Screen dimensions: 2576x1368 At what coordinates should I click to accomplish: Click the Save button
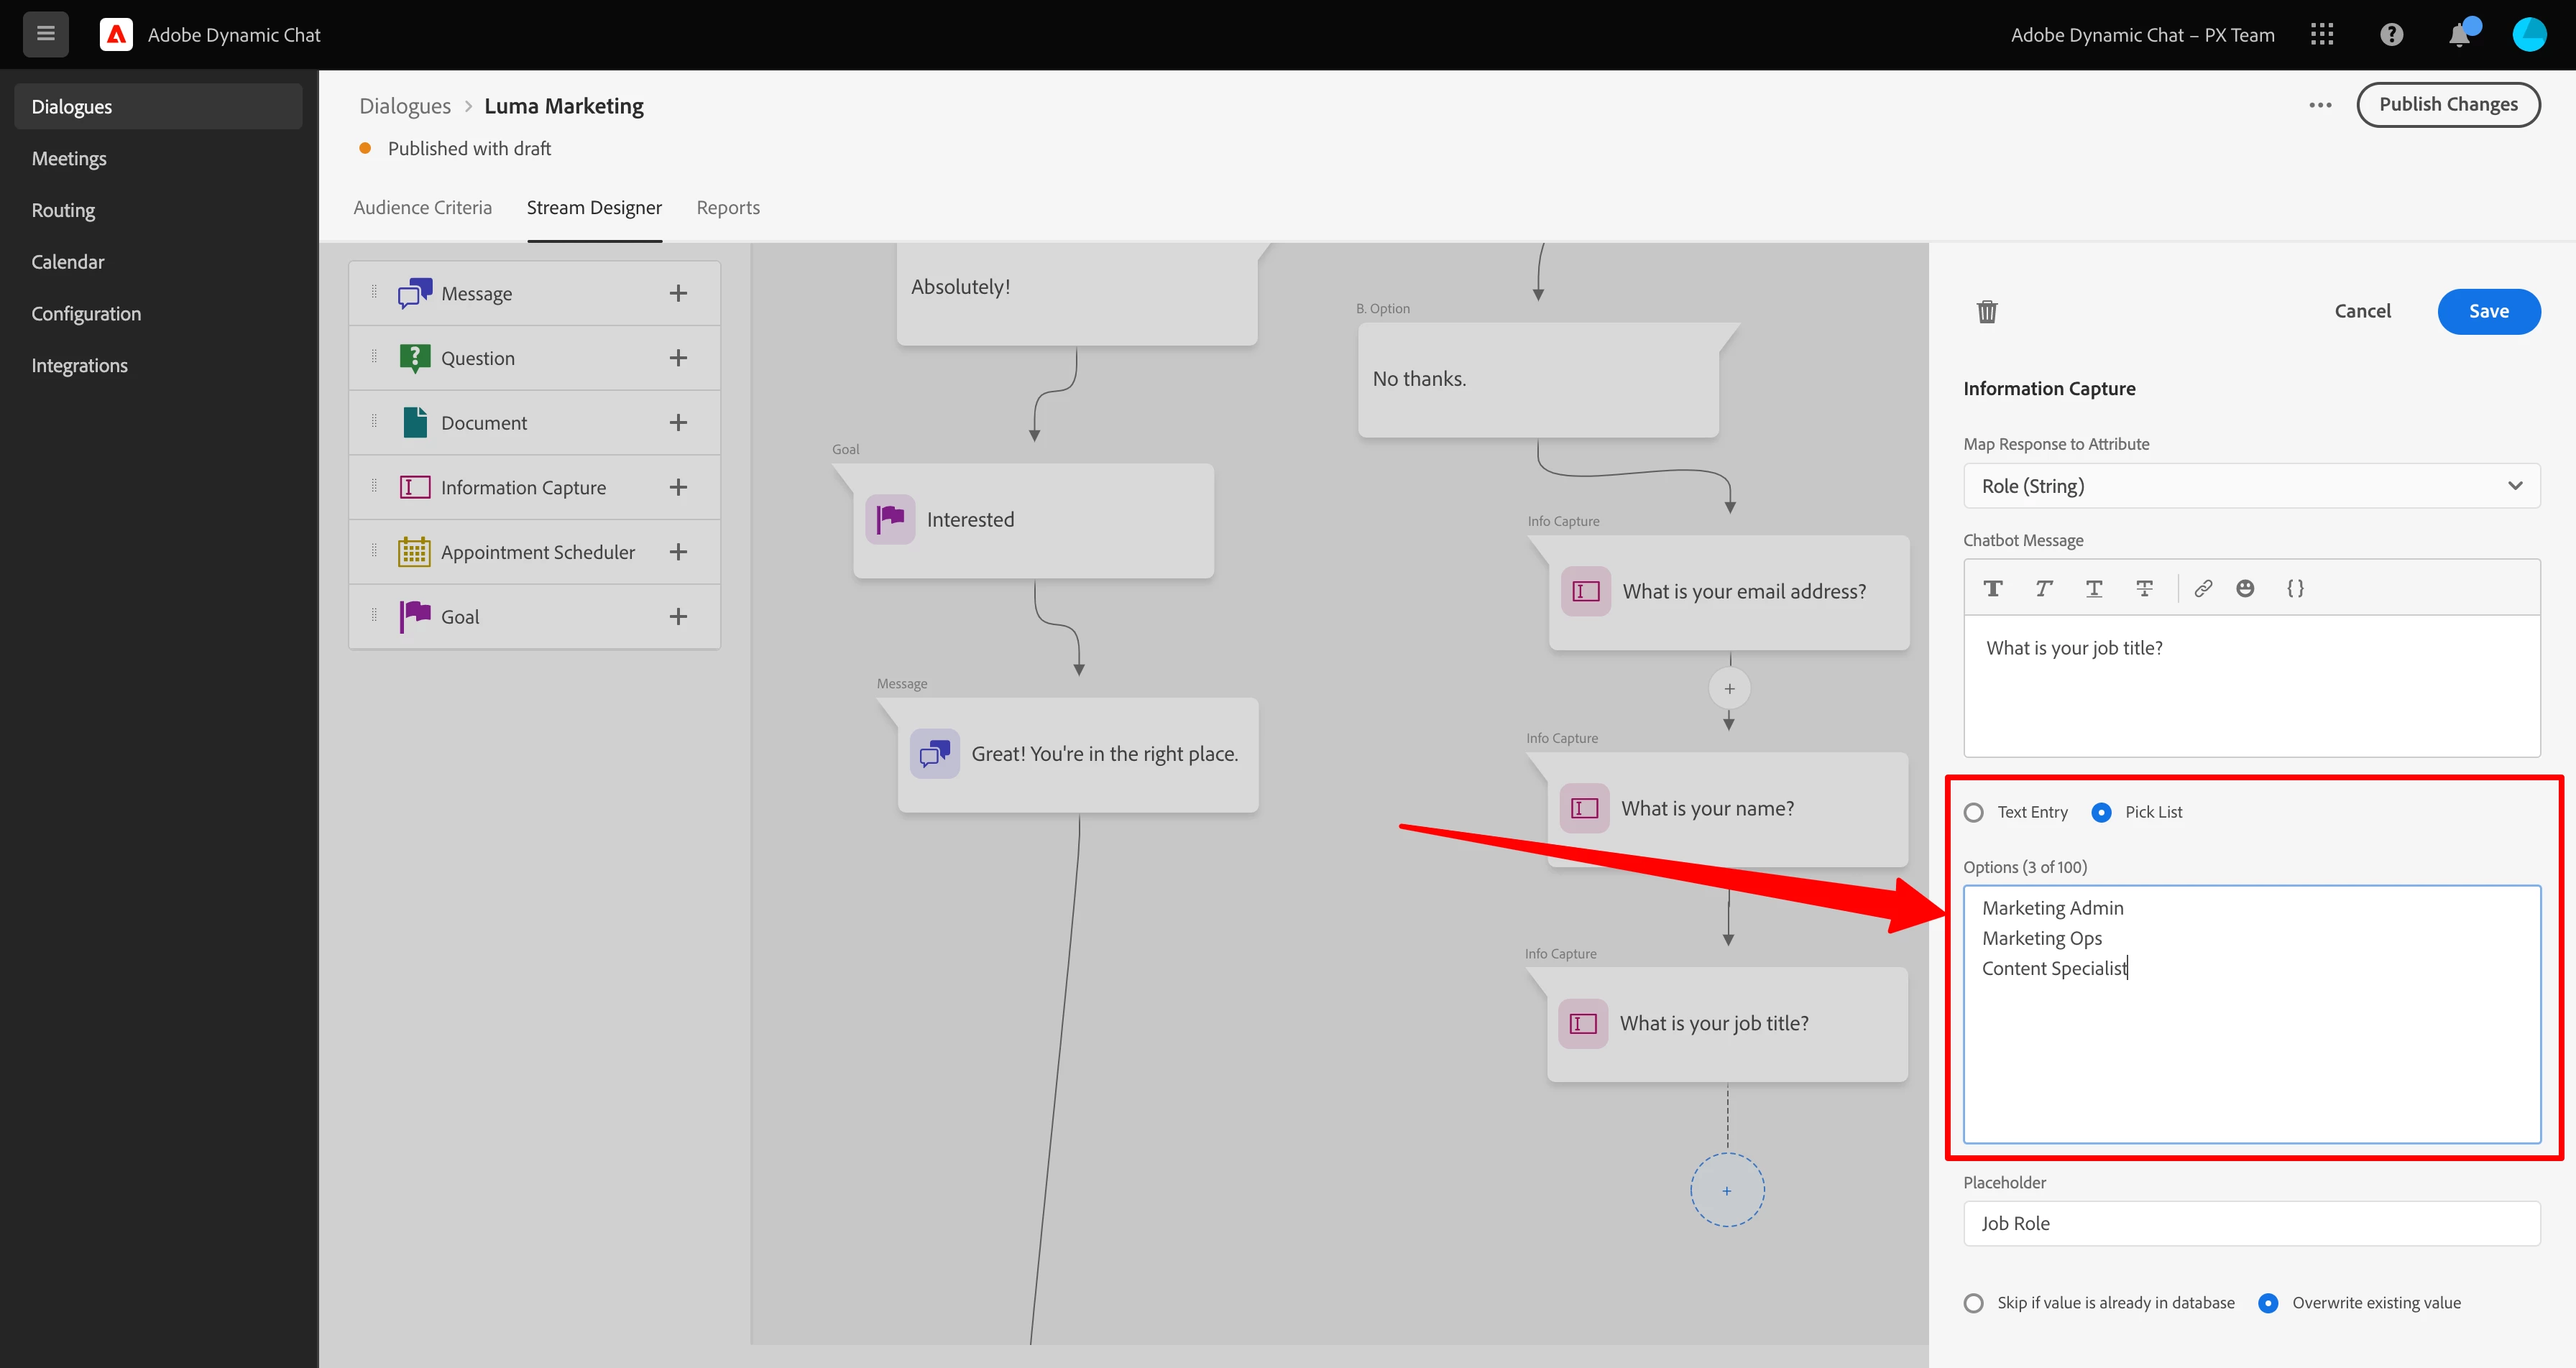2488,312
